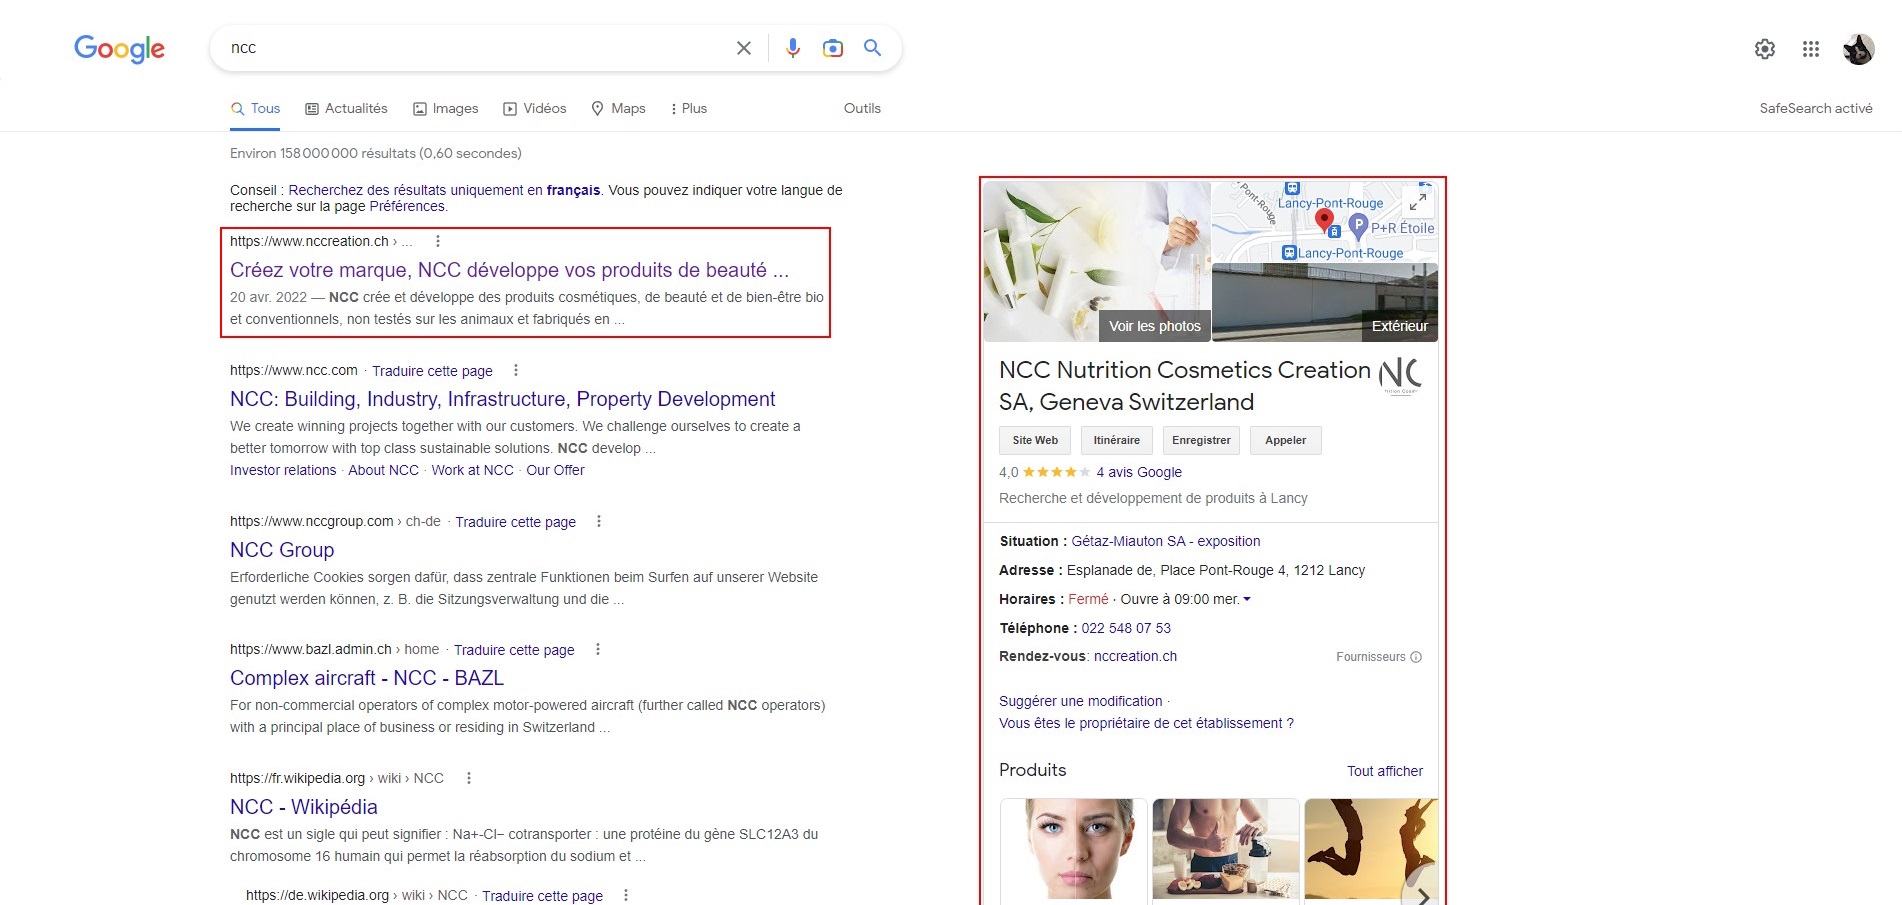
Task: Click the Site Web button
Action: (x=1035, y=440)
